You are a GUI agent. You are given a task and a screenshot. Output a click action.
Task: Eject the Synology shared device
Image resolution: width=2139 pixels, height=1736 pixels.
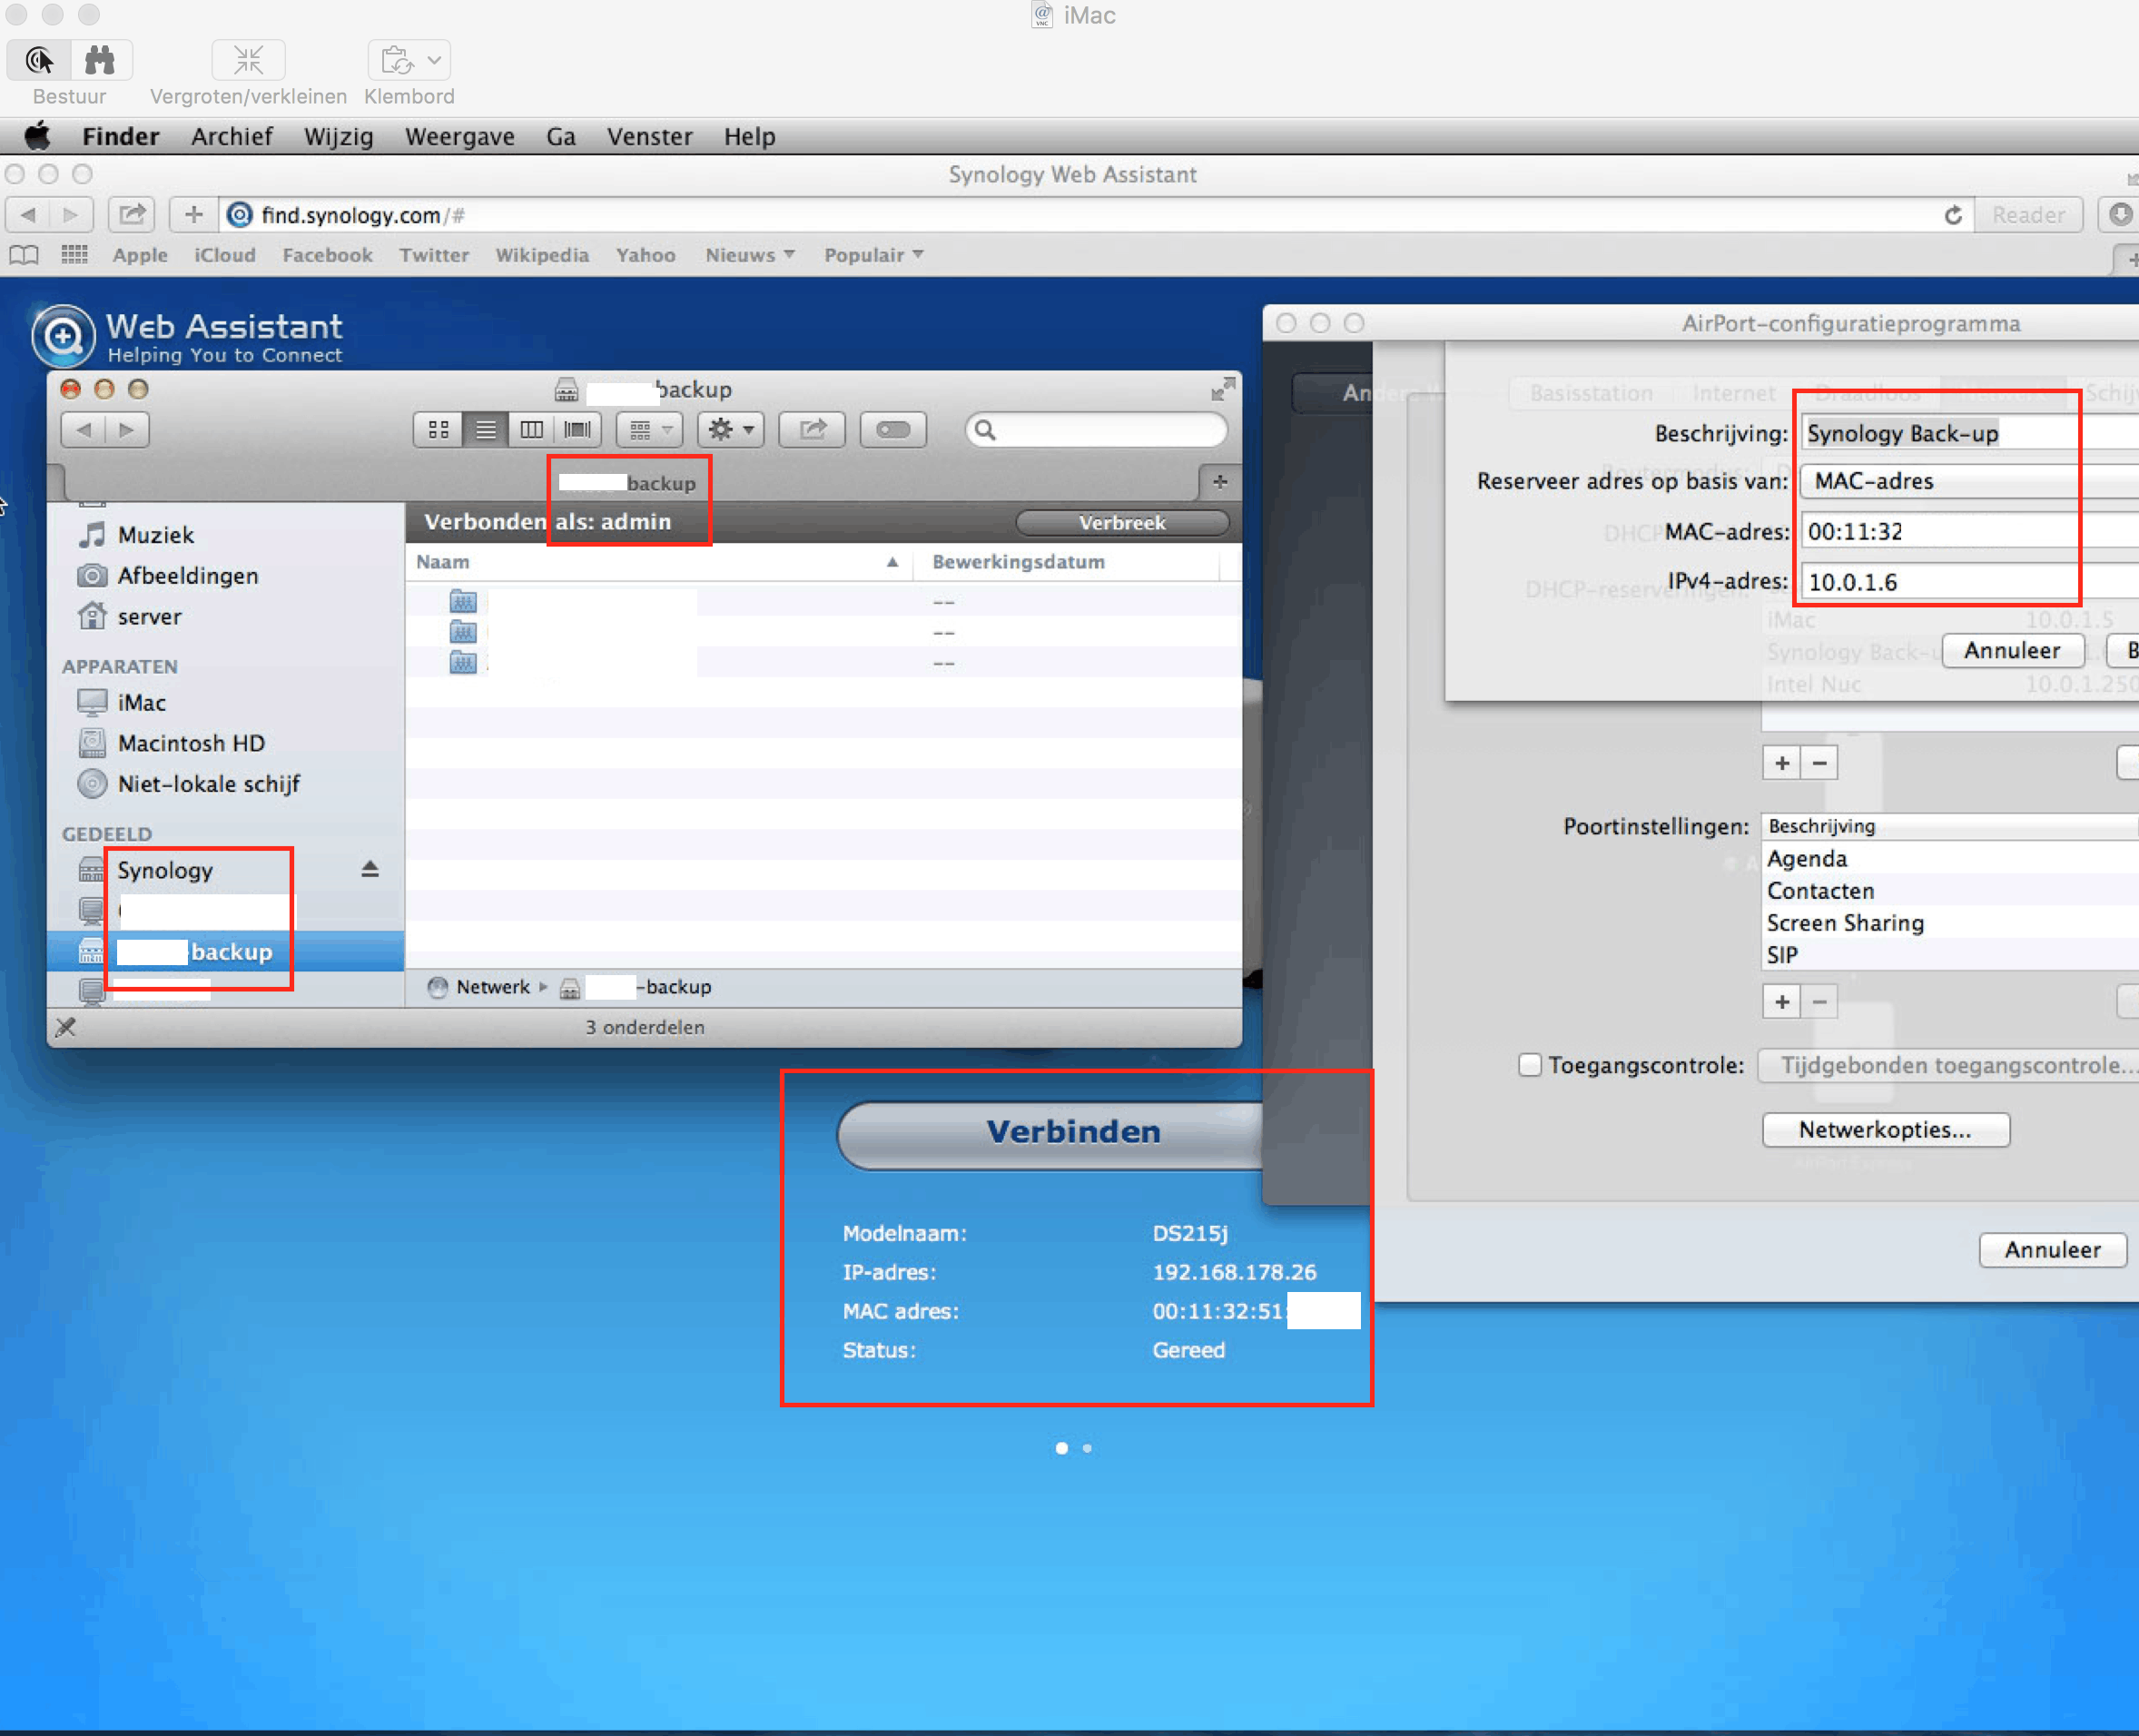coord(370,869)
